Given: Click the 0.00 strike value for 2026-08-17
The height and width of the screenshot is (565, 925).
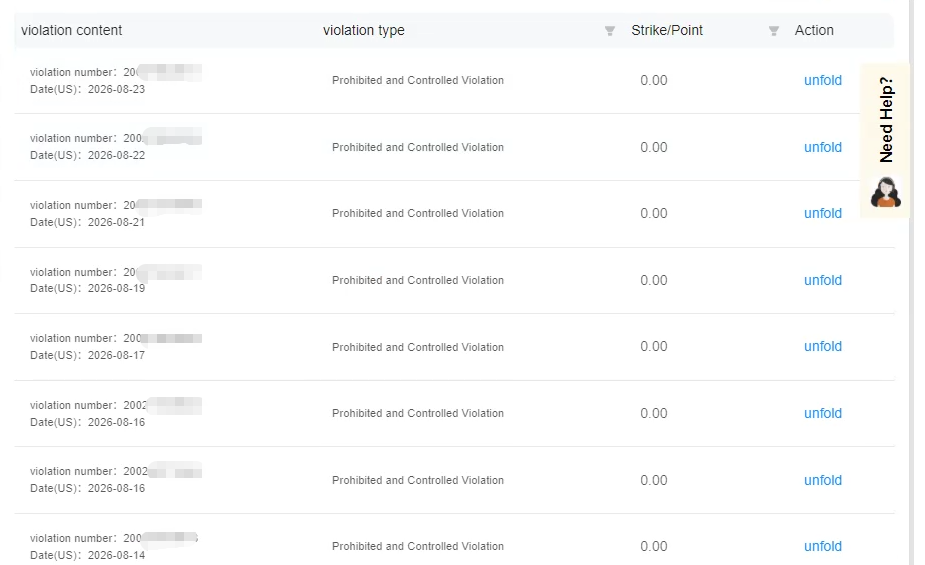Looking at the screenshot, I should (x=654, y=346).
